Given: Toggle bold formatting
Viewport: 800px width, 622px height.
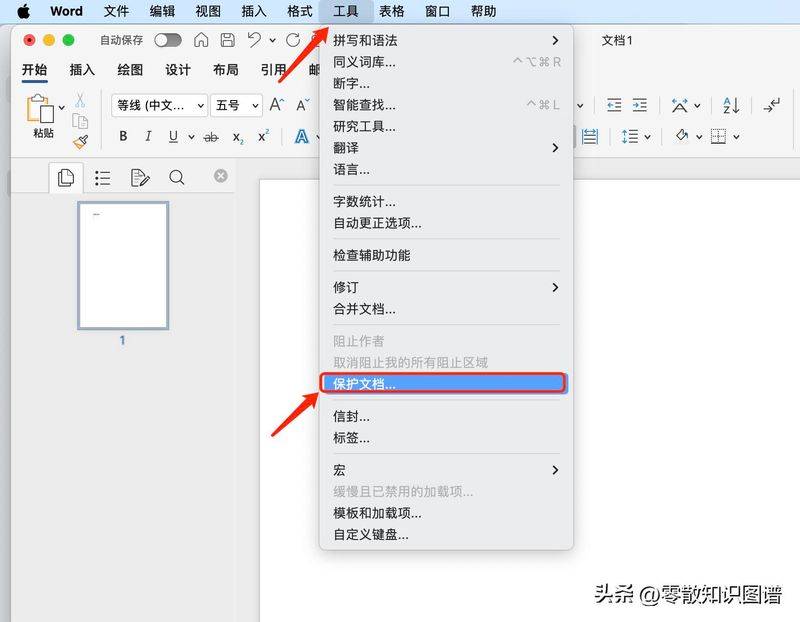Looking at the screenshot, I should 123,136.
